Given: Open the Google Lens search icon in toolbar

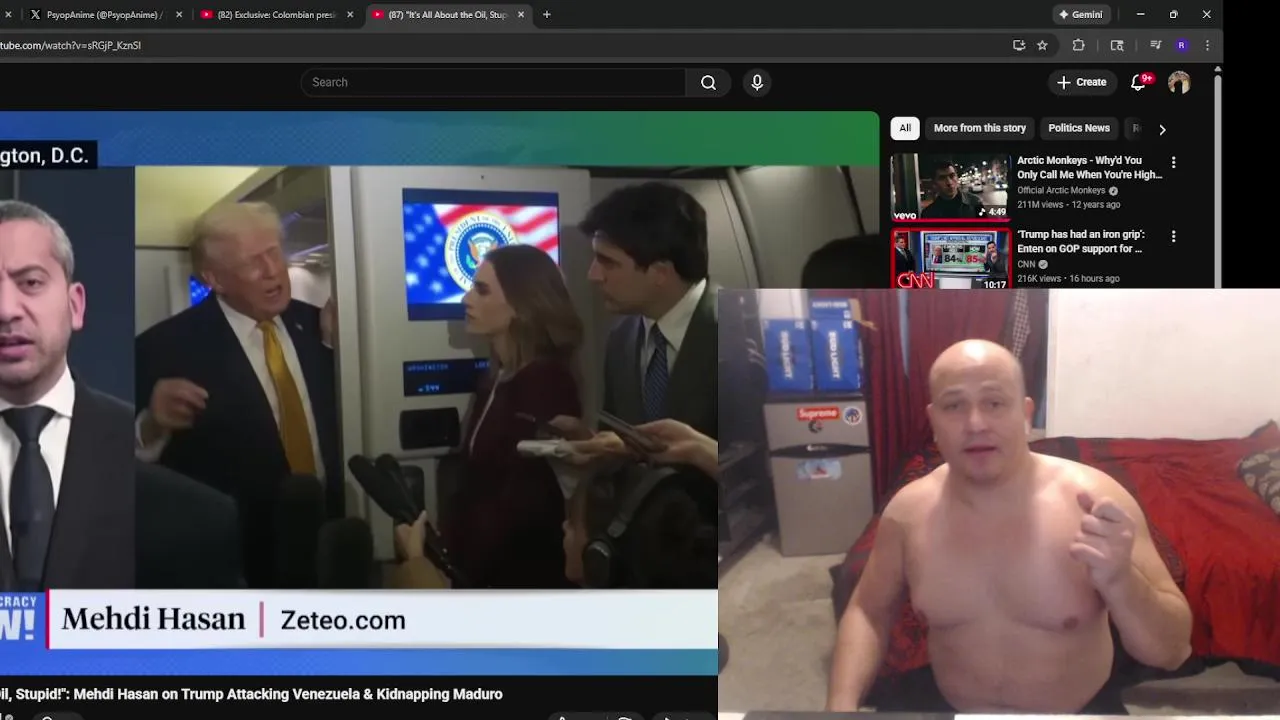Looking at the screenshot, I should click(x=1117, y=45).
